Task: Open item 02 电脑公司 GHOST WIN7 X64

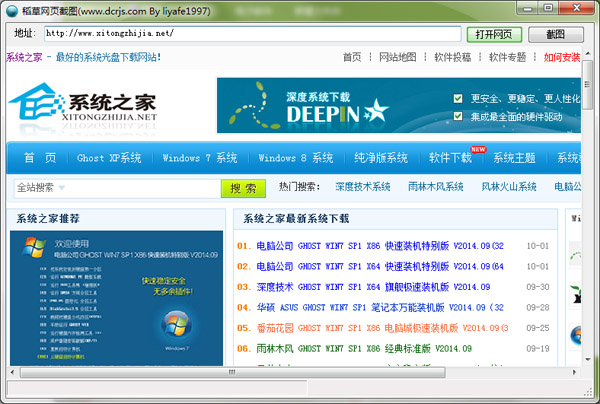Action: pos(380,266)
